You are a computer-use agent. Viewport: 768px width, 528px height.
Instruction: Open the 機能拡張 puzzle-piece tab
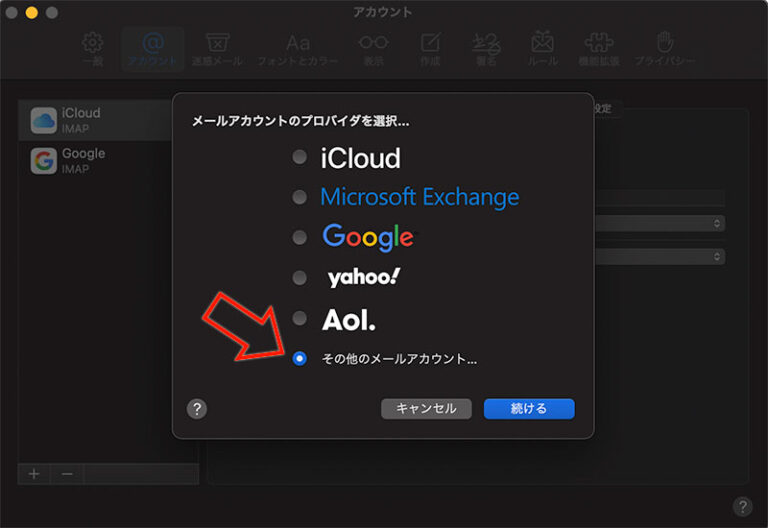pos(599,49)
